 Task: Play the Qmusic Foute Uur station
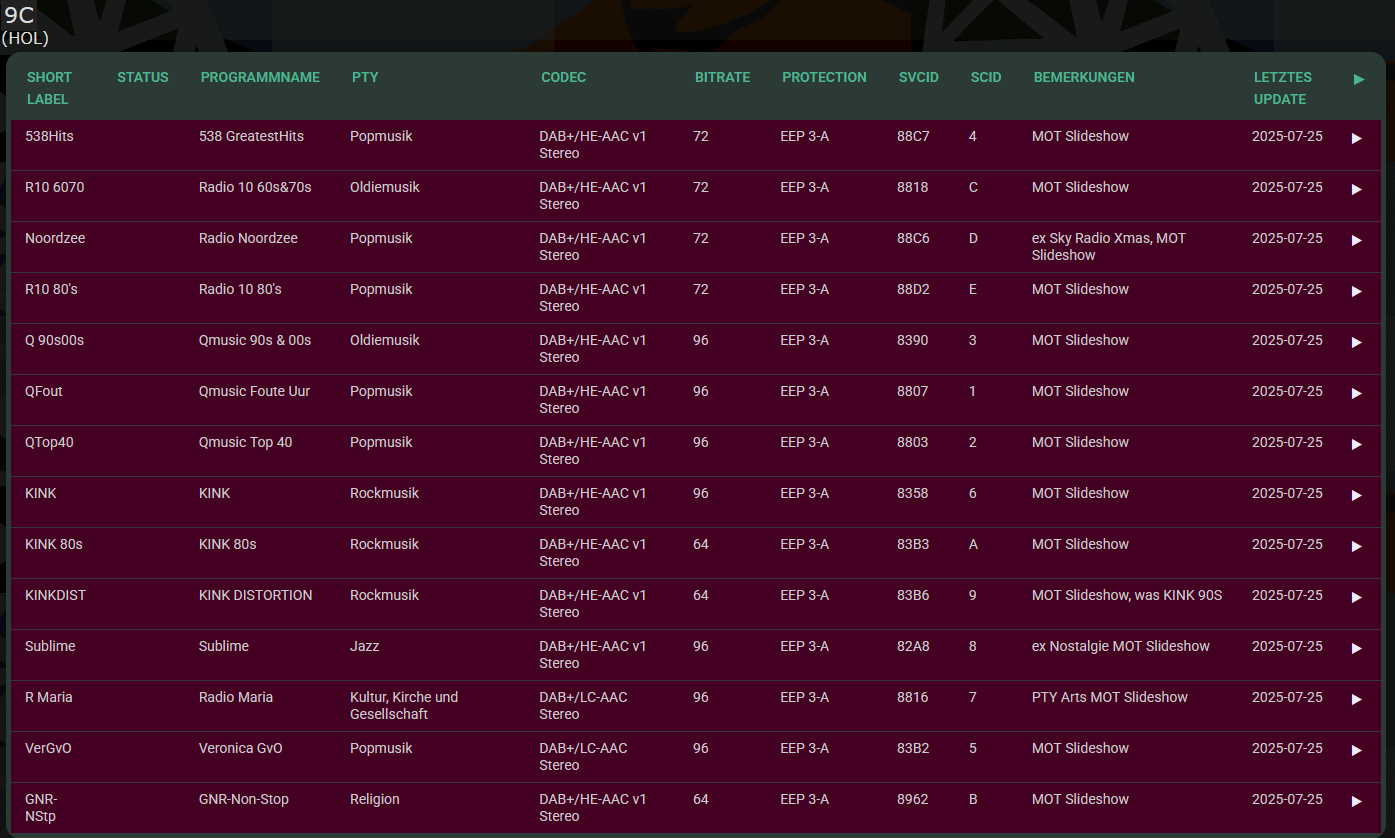1356,393
